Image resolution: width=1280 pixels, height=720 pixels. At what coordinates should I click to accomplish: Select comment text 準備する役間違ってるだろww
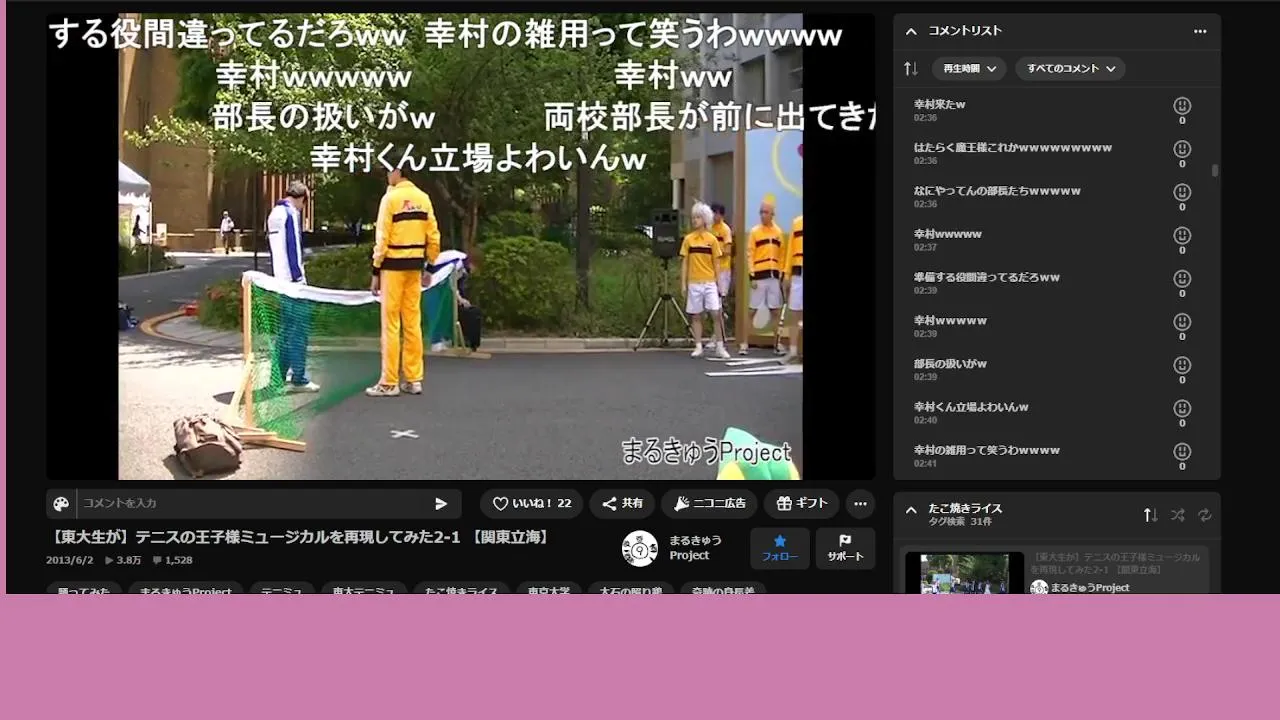click(986, 277)
